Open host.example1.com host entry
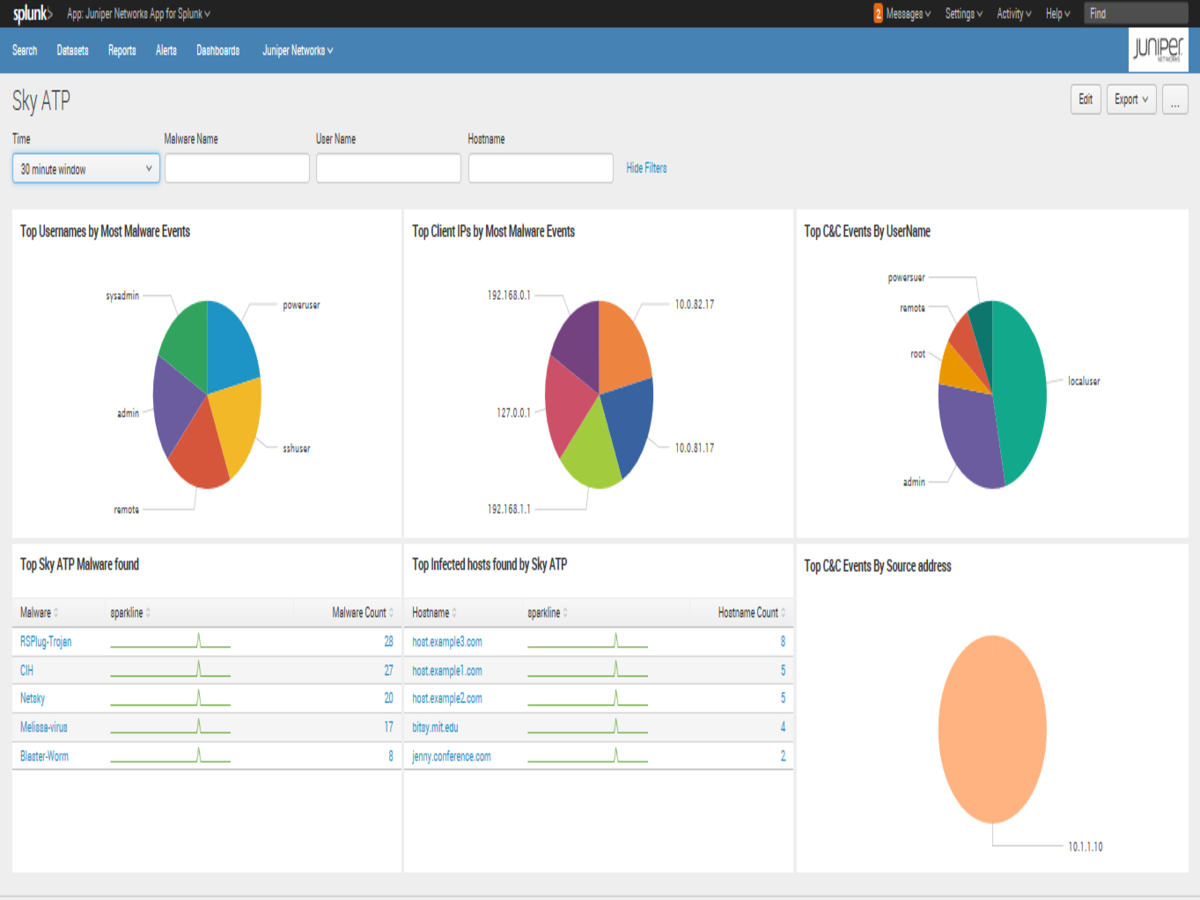The image size is (1200, 900). pyautogui.click(x=447, y=670)
